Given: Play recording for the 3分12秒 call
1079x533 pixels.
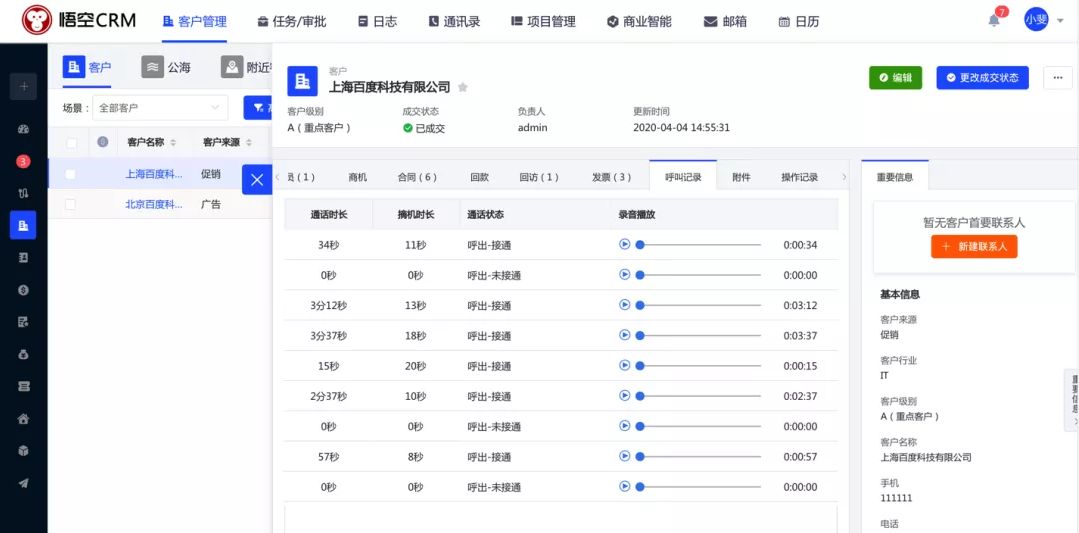Looking at the screenshot, I should click(x=625, y=305).
